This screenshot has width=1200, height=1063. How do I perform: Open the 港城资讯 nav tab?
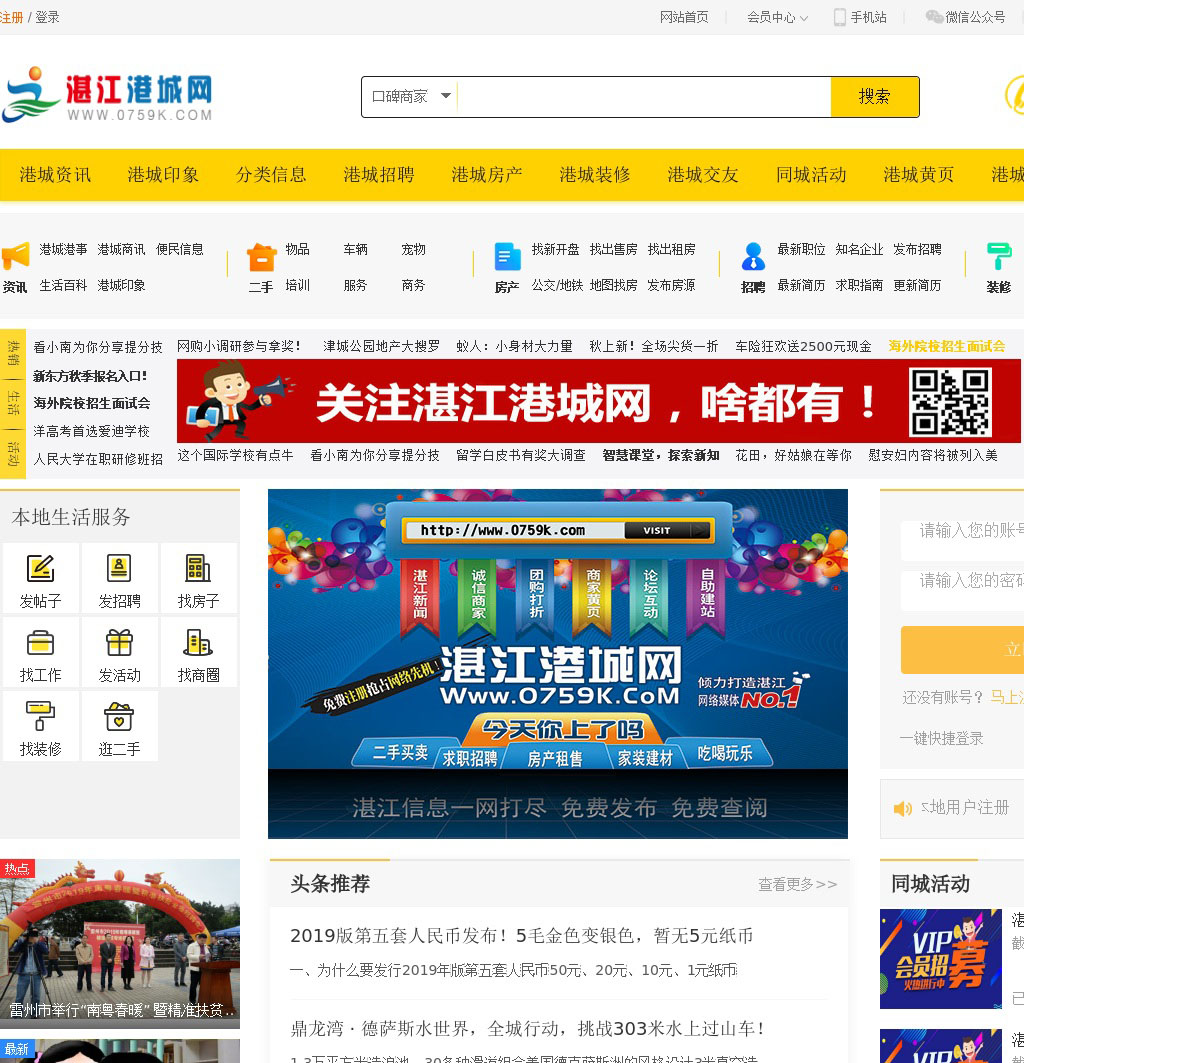[55, 175]
